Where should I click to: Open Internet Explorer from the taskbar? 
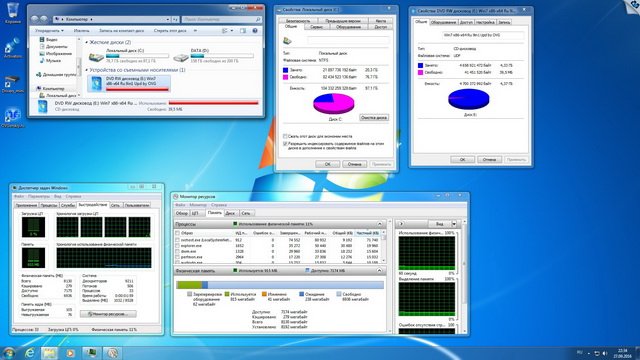click(x=29, y=353)
